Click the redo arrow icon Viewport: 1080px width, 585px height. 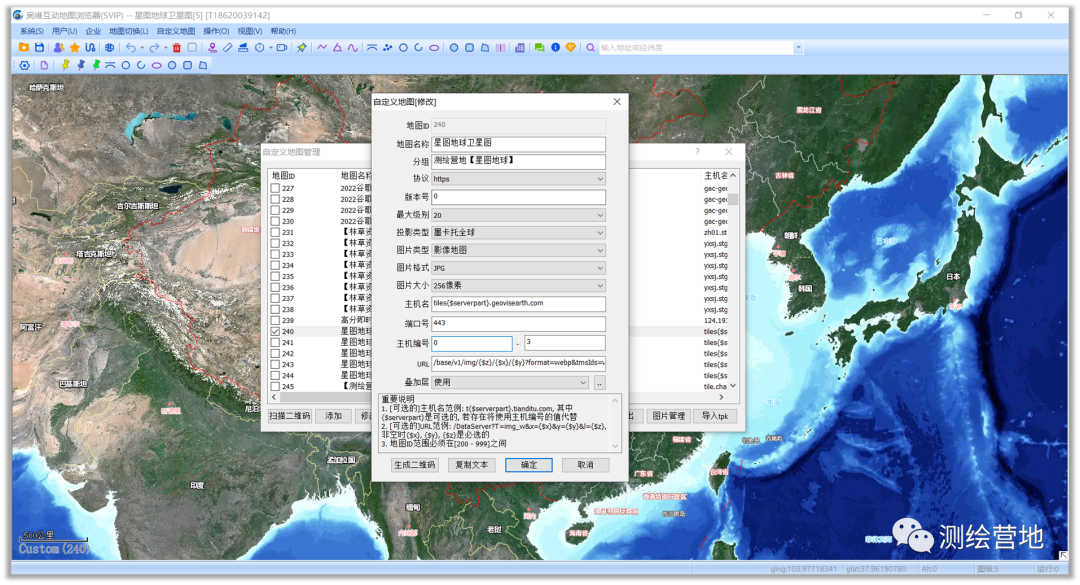(154, 48)
